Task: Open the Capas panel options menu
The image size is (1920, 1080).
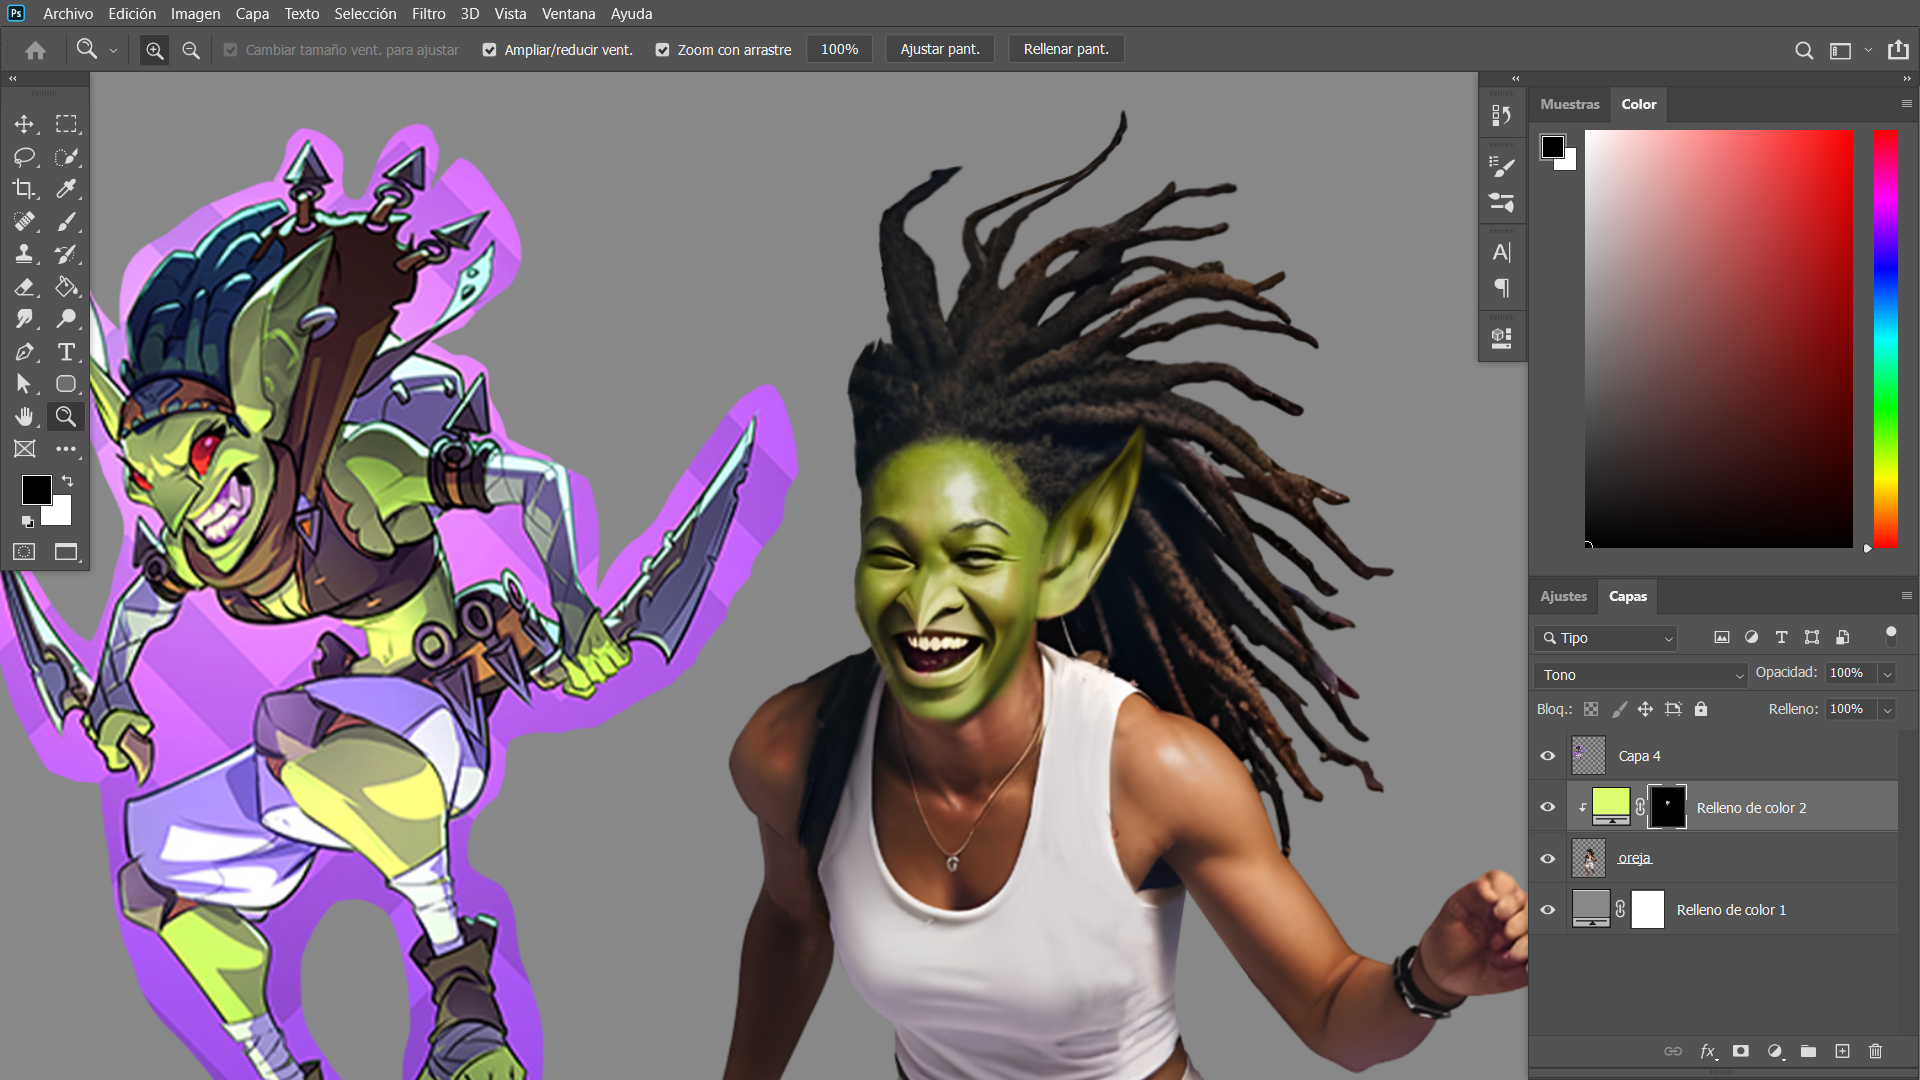Action: pyautogui.click(x=1906, y=596)
